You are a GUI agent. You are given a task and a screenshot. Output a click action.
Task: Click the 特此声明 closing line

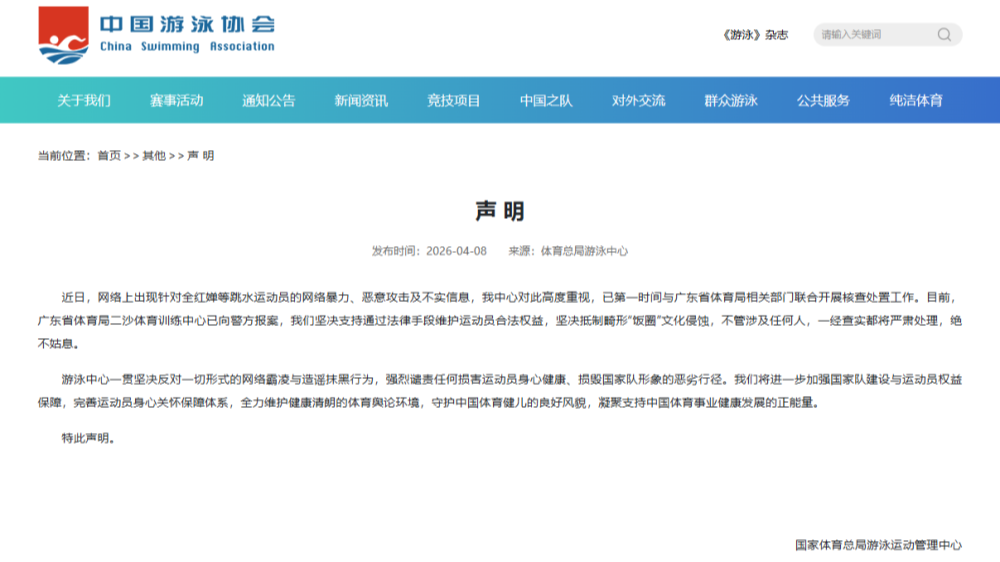pyautogui.click(x=88, y=438)
